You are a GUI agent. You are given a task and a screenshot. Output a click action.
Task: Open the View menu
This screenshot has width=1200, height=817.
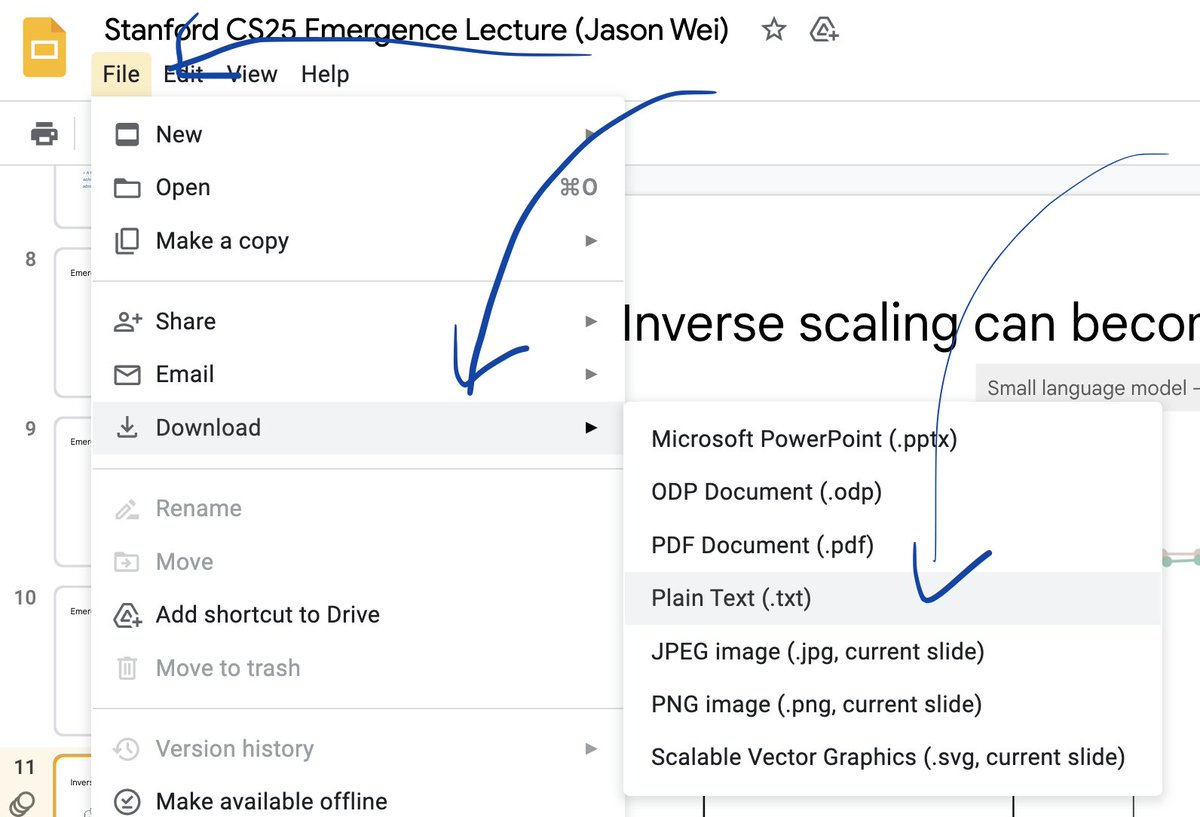point(252,73)
